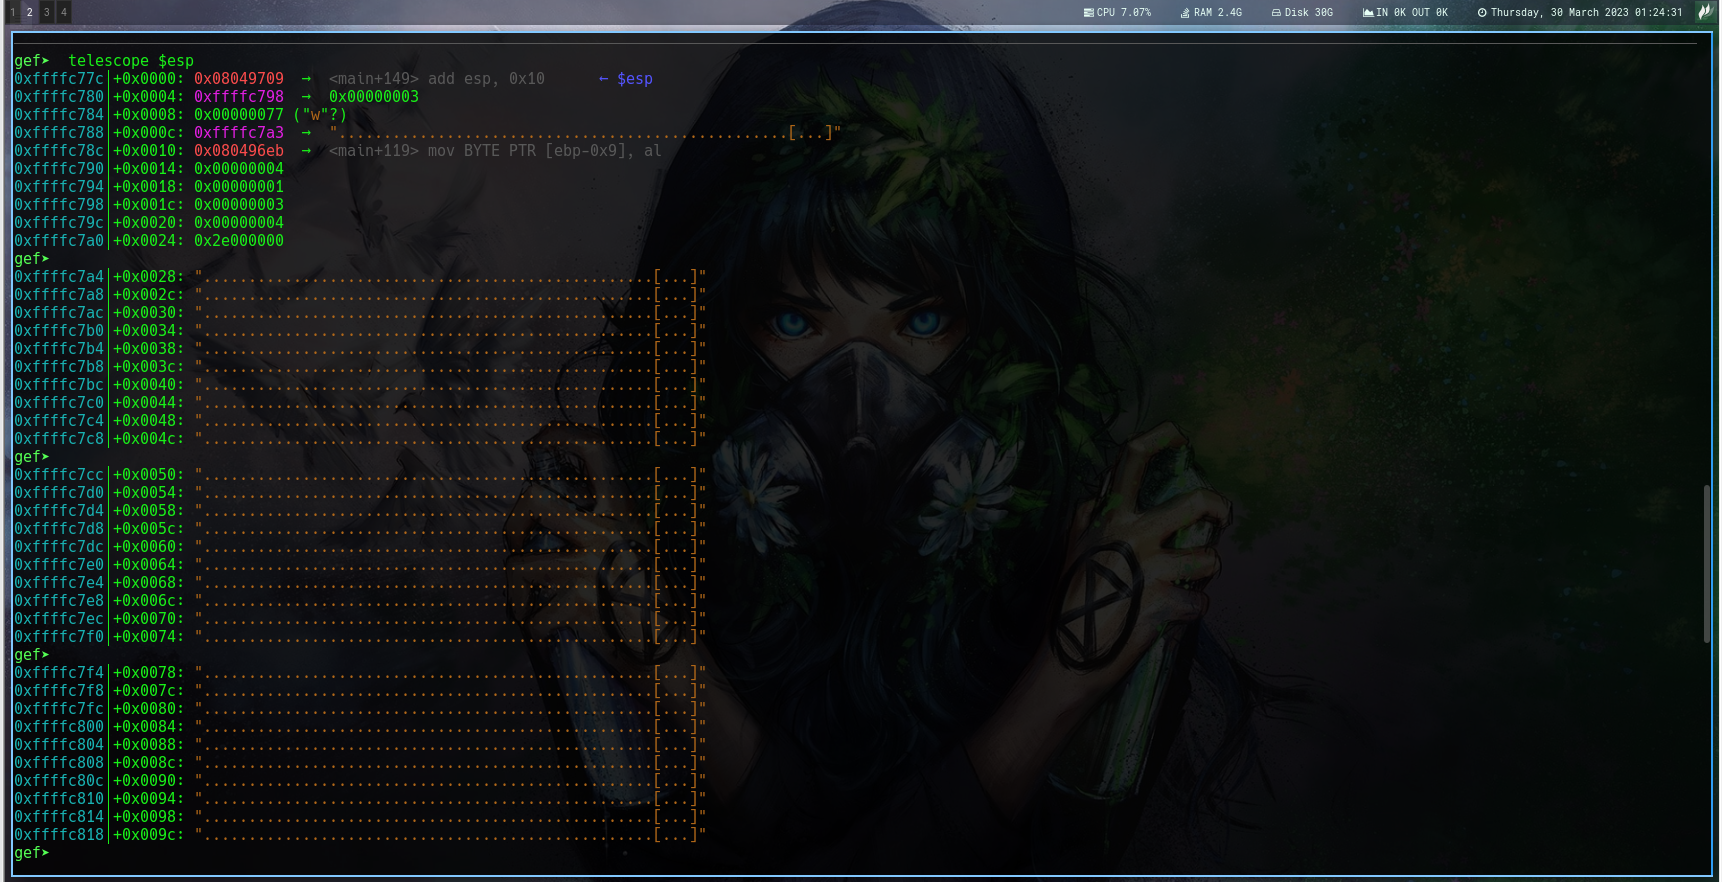
Task: Click the CPU 7.07% readout
Action: coord(1124,13)
